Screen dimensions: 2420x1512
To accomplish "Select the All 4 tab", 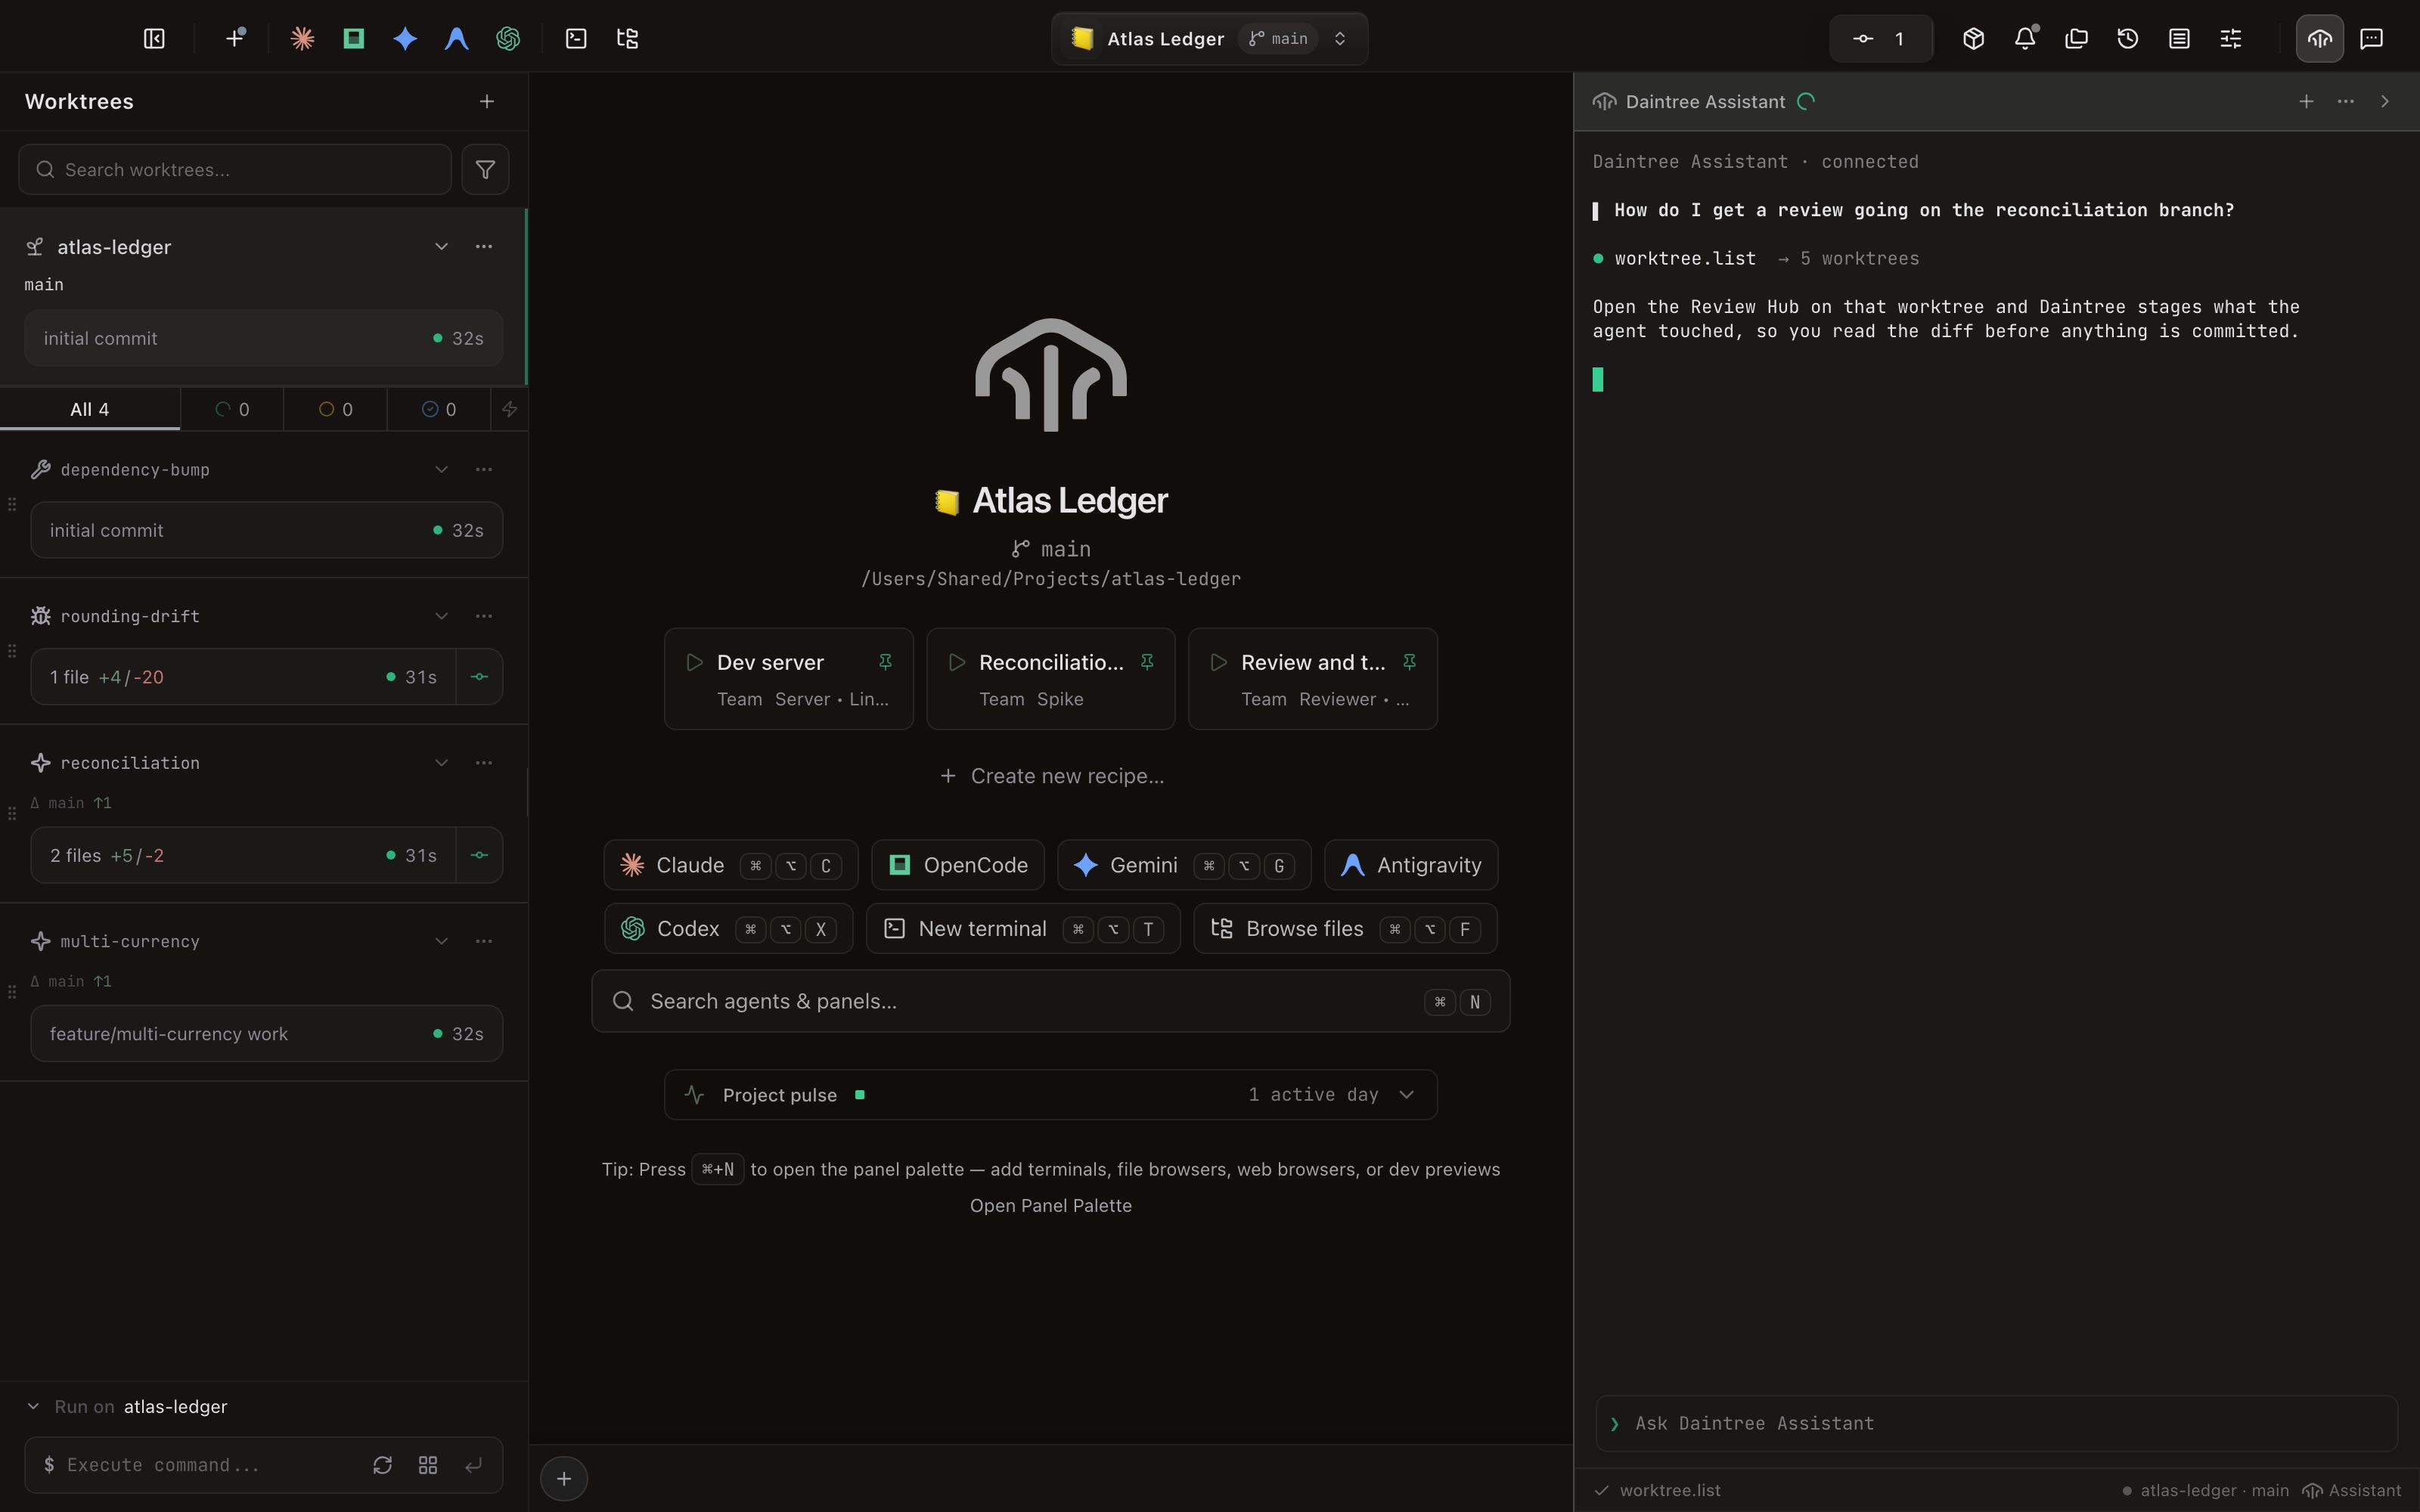I will click(x=90, y=409).
